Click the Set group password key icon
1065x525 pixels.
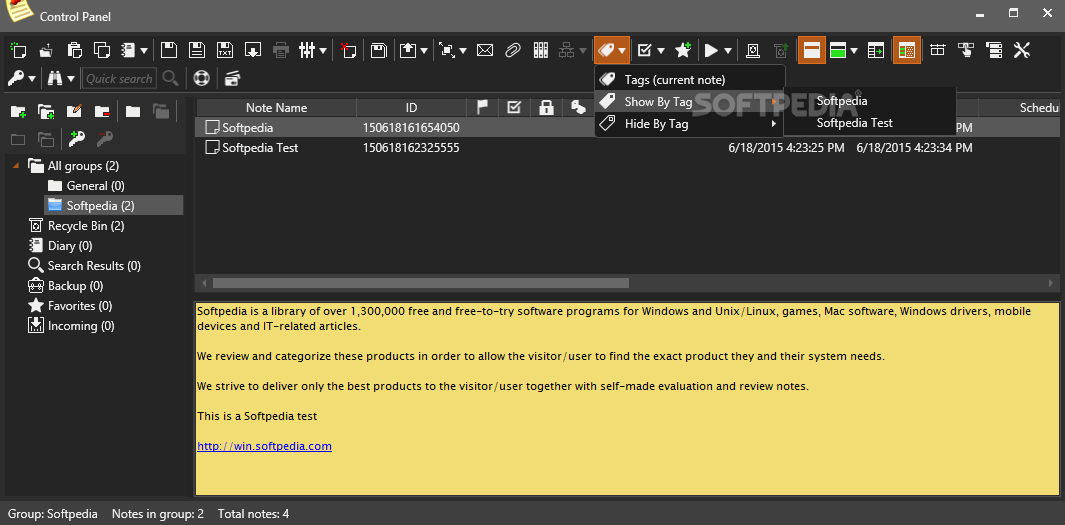click(x=77, y=139)
